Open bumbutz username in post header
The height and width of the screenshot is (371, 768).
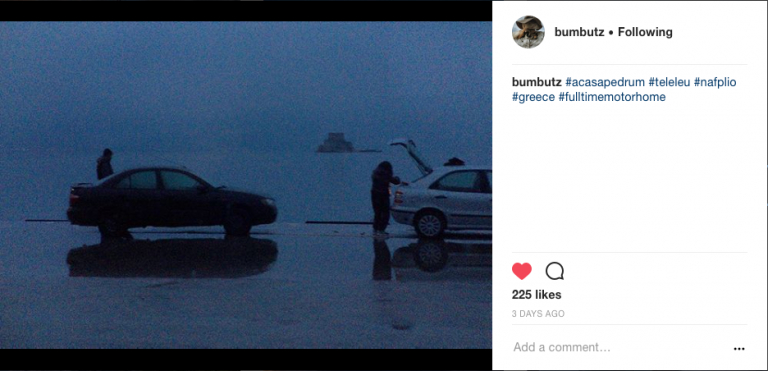click(579, 32)
